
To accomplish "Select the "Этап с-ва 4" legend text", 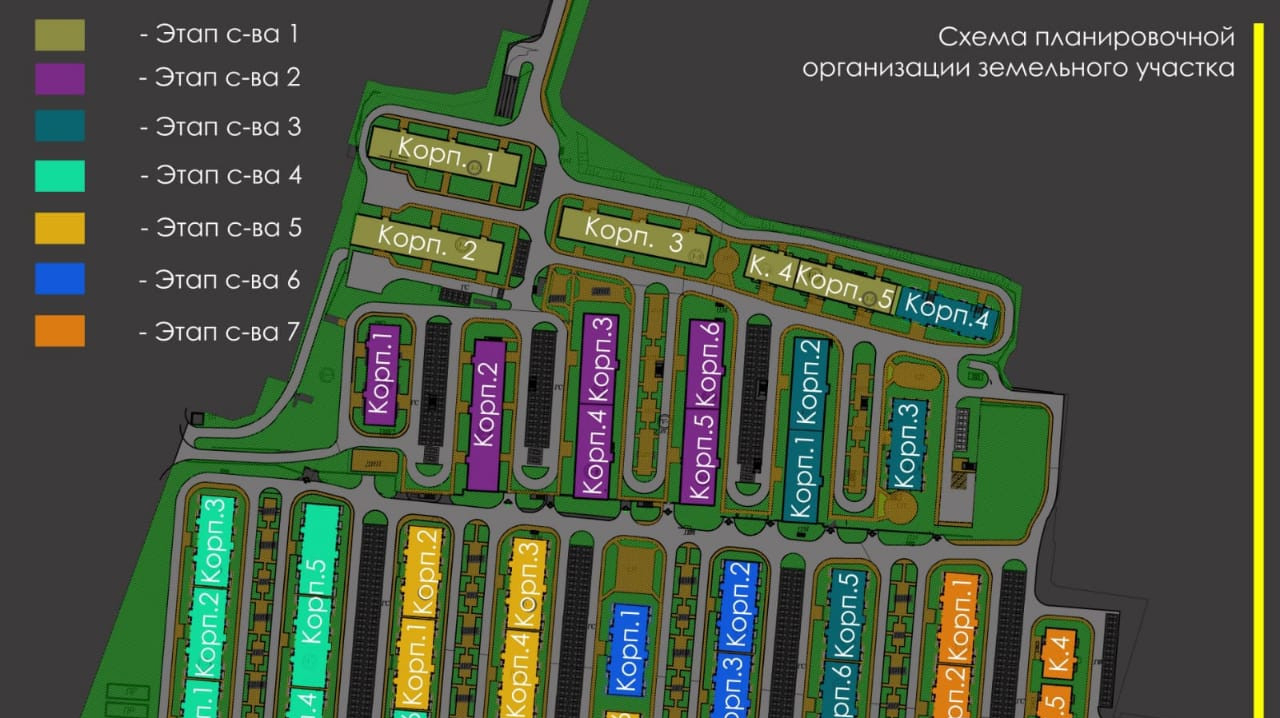I will coord(220,176).
